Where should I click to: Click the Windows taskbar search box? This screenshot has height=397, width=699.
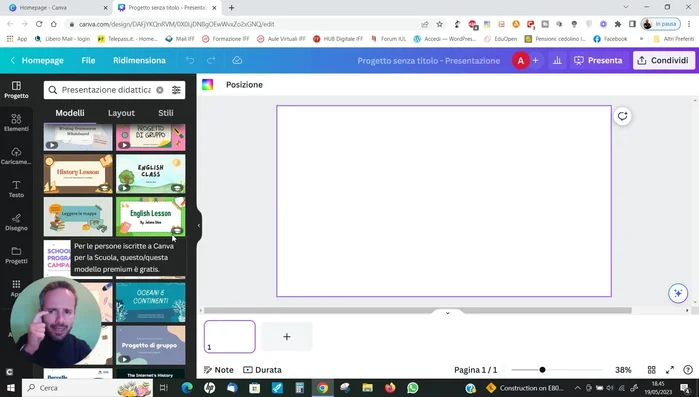[x=88, y=388]
